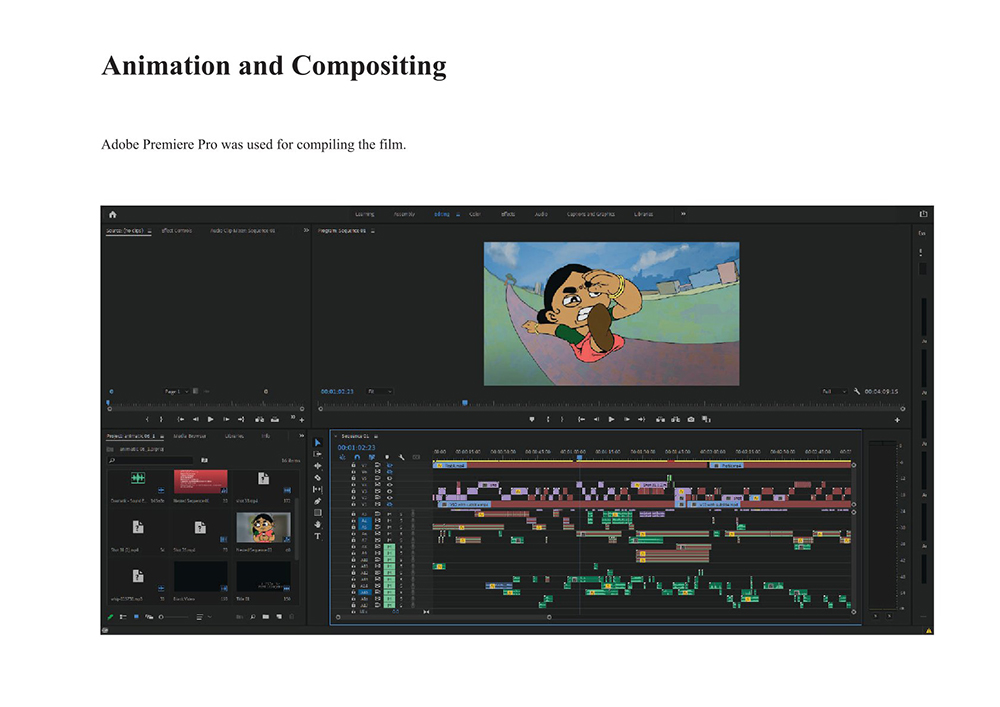Image resolution: width=1000 pixels, height=707 pixels.
Task: Switch Project panel to Freeform View
Action: tap(149, 617)
